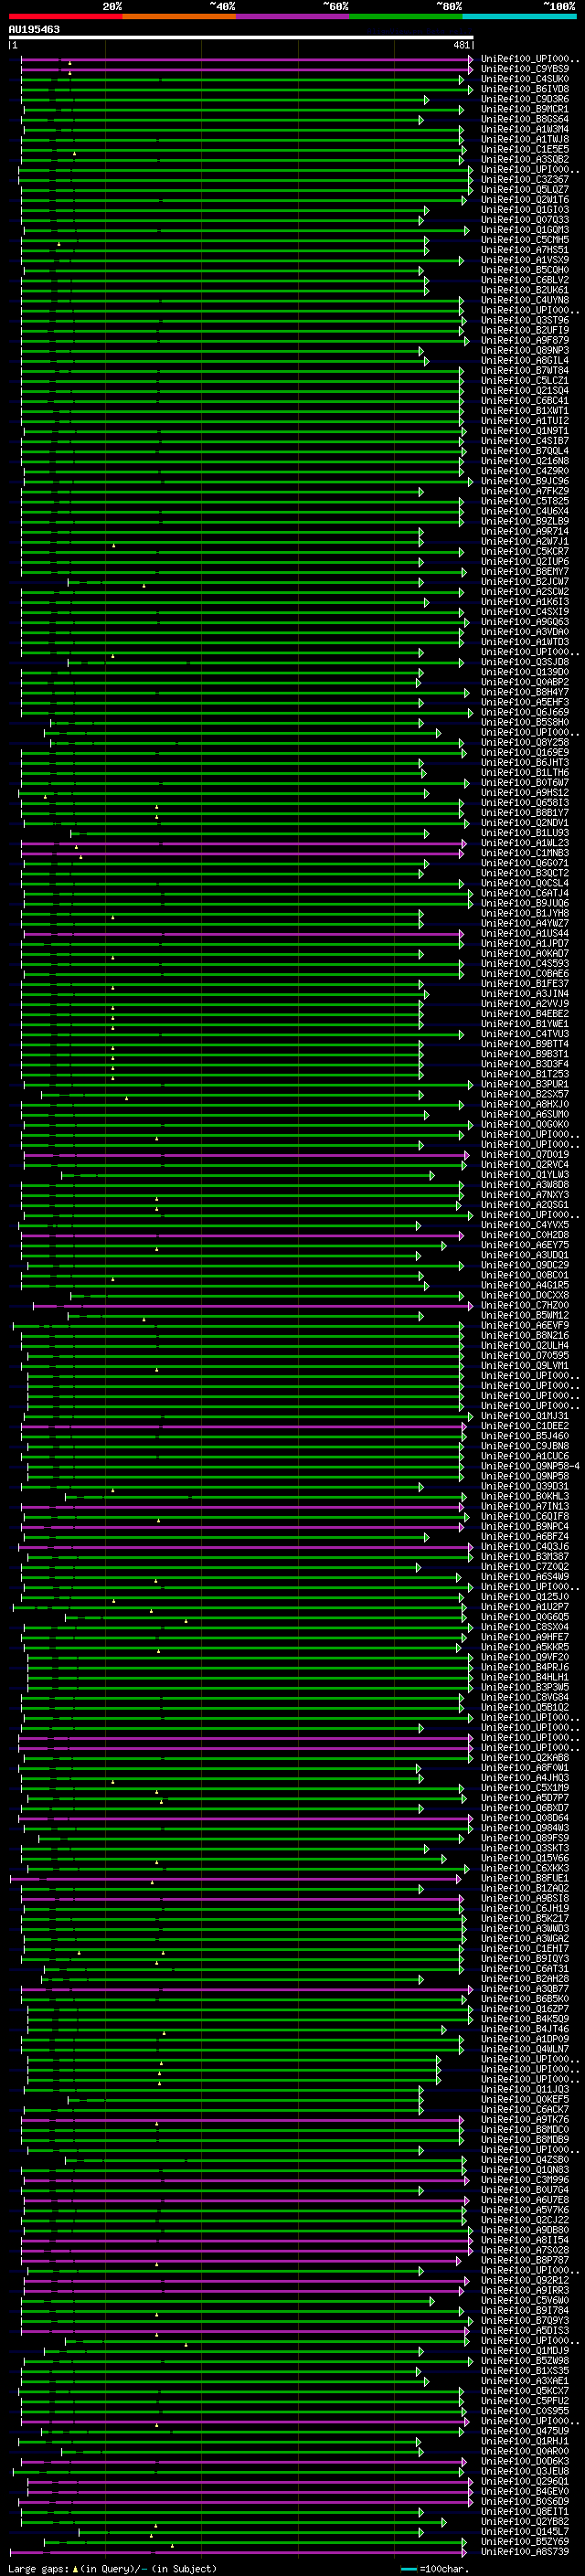585x2576 pixels.
Task: Click the purple ~60% identity legend segment
Action: point(292,16)
